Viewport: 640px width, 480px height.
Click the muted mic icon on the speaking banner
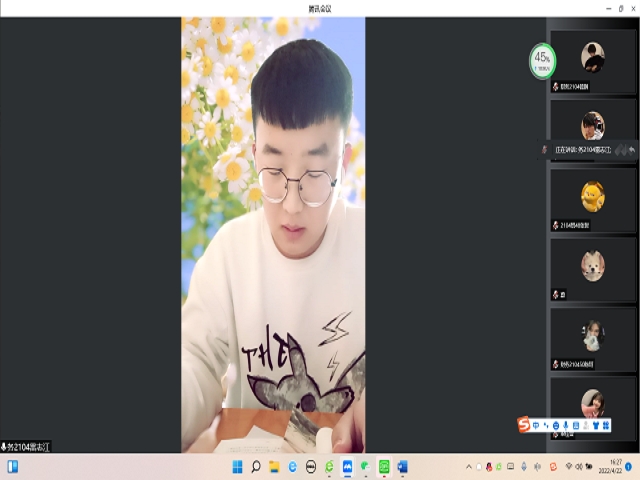[x=544, y=150]
